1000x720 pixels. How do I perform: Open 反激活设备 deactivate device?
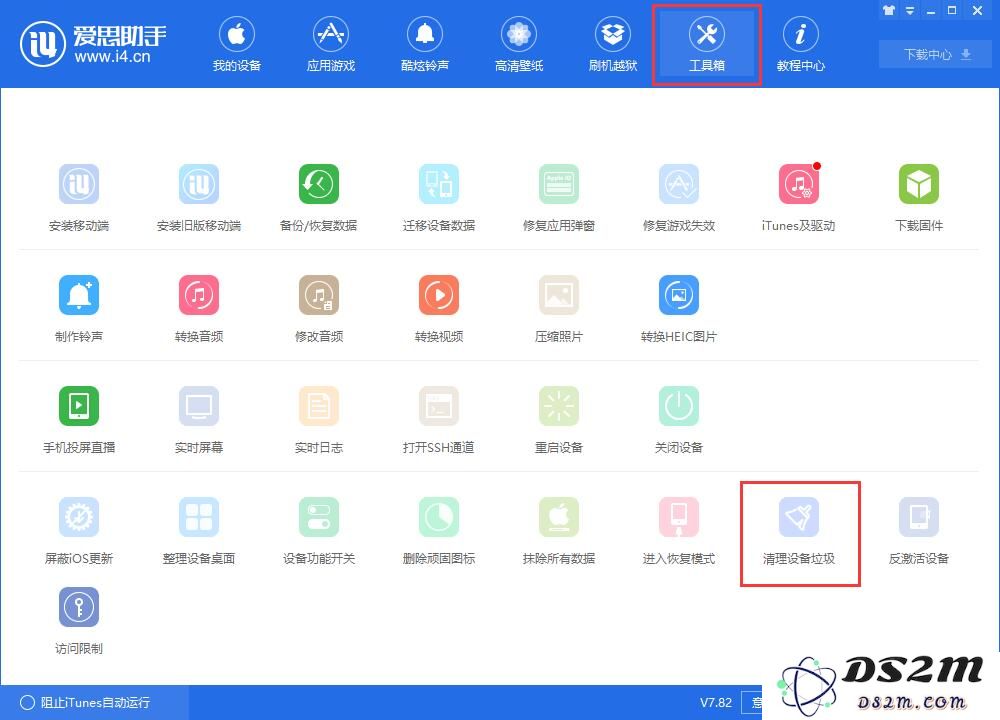coord(919,530)
